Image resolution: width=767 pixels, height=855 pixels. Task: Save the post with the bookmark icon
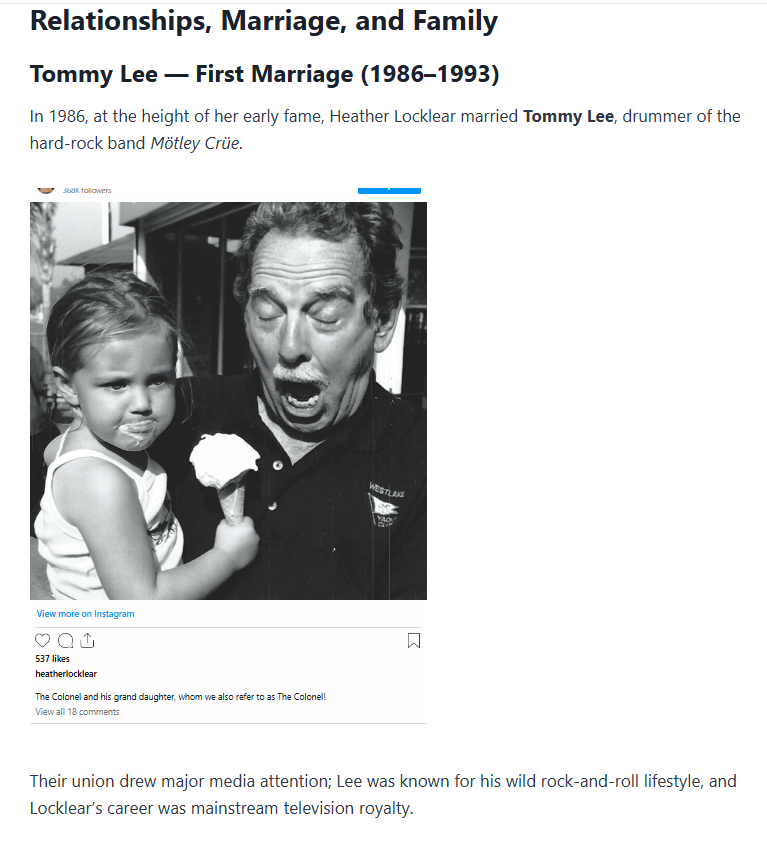415,641
